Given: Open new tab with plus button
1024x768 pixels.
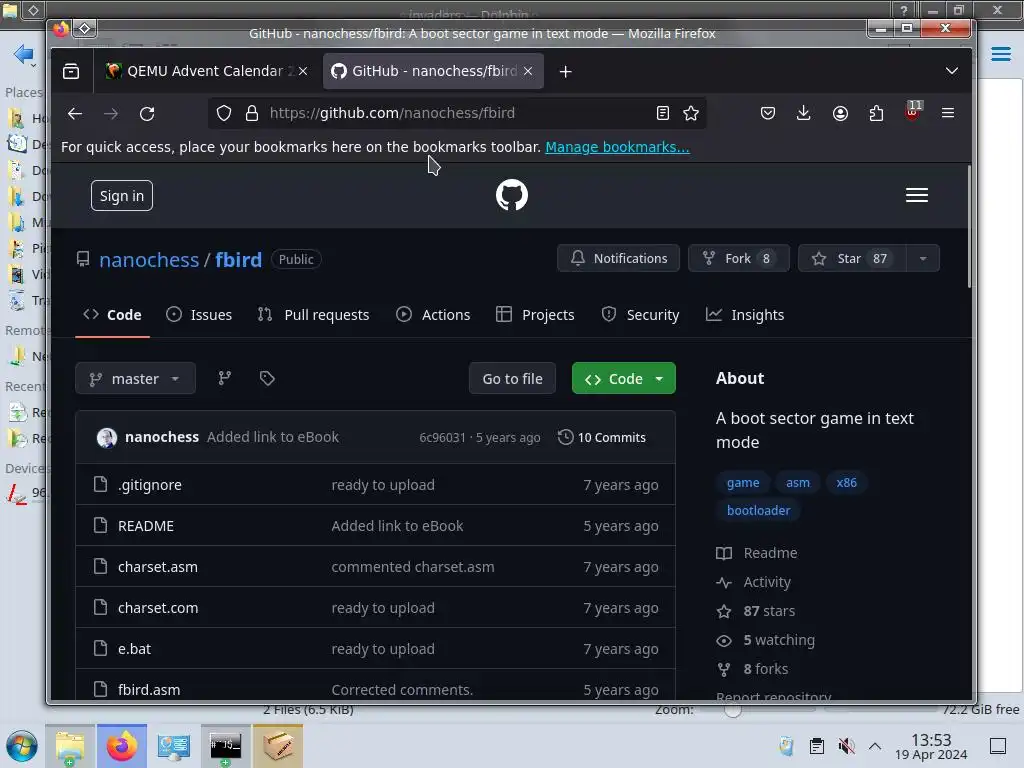Looking at the screenshot, I should point(566,72).
